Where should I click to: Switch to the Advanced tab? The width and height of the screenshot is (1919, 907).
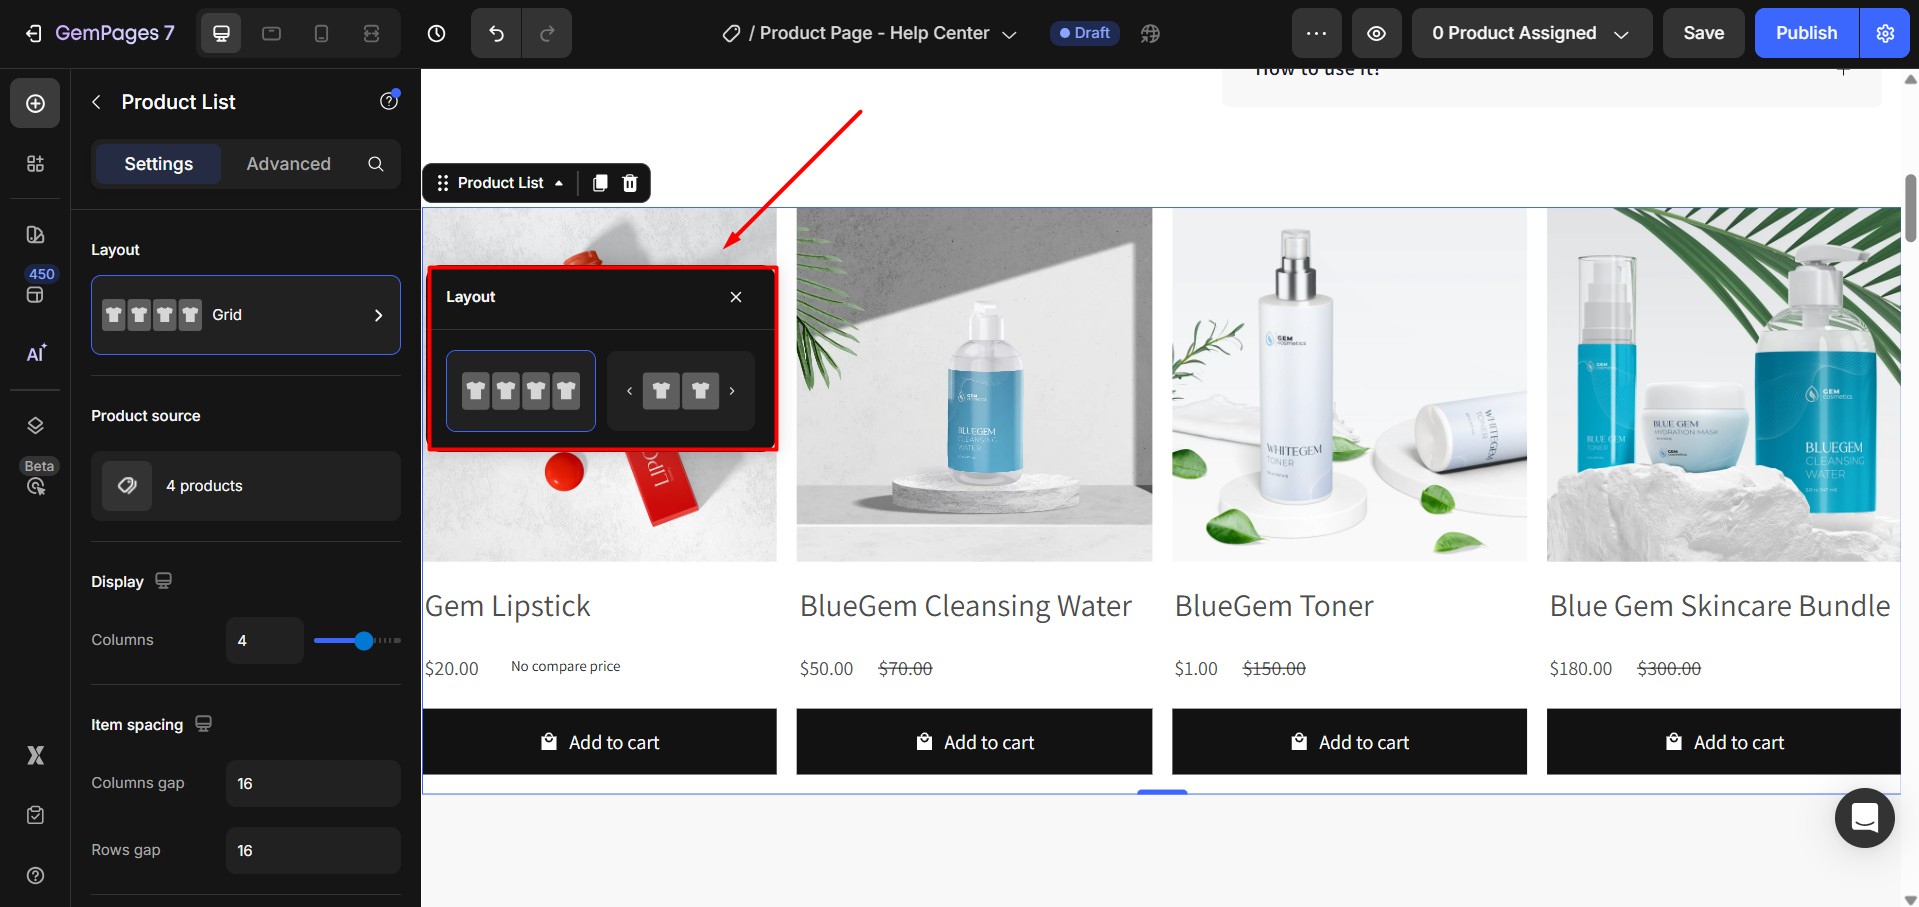[x=288, y=163]
